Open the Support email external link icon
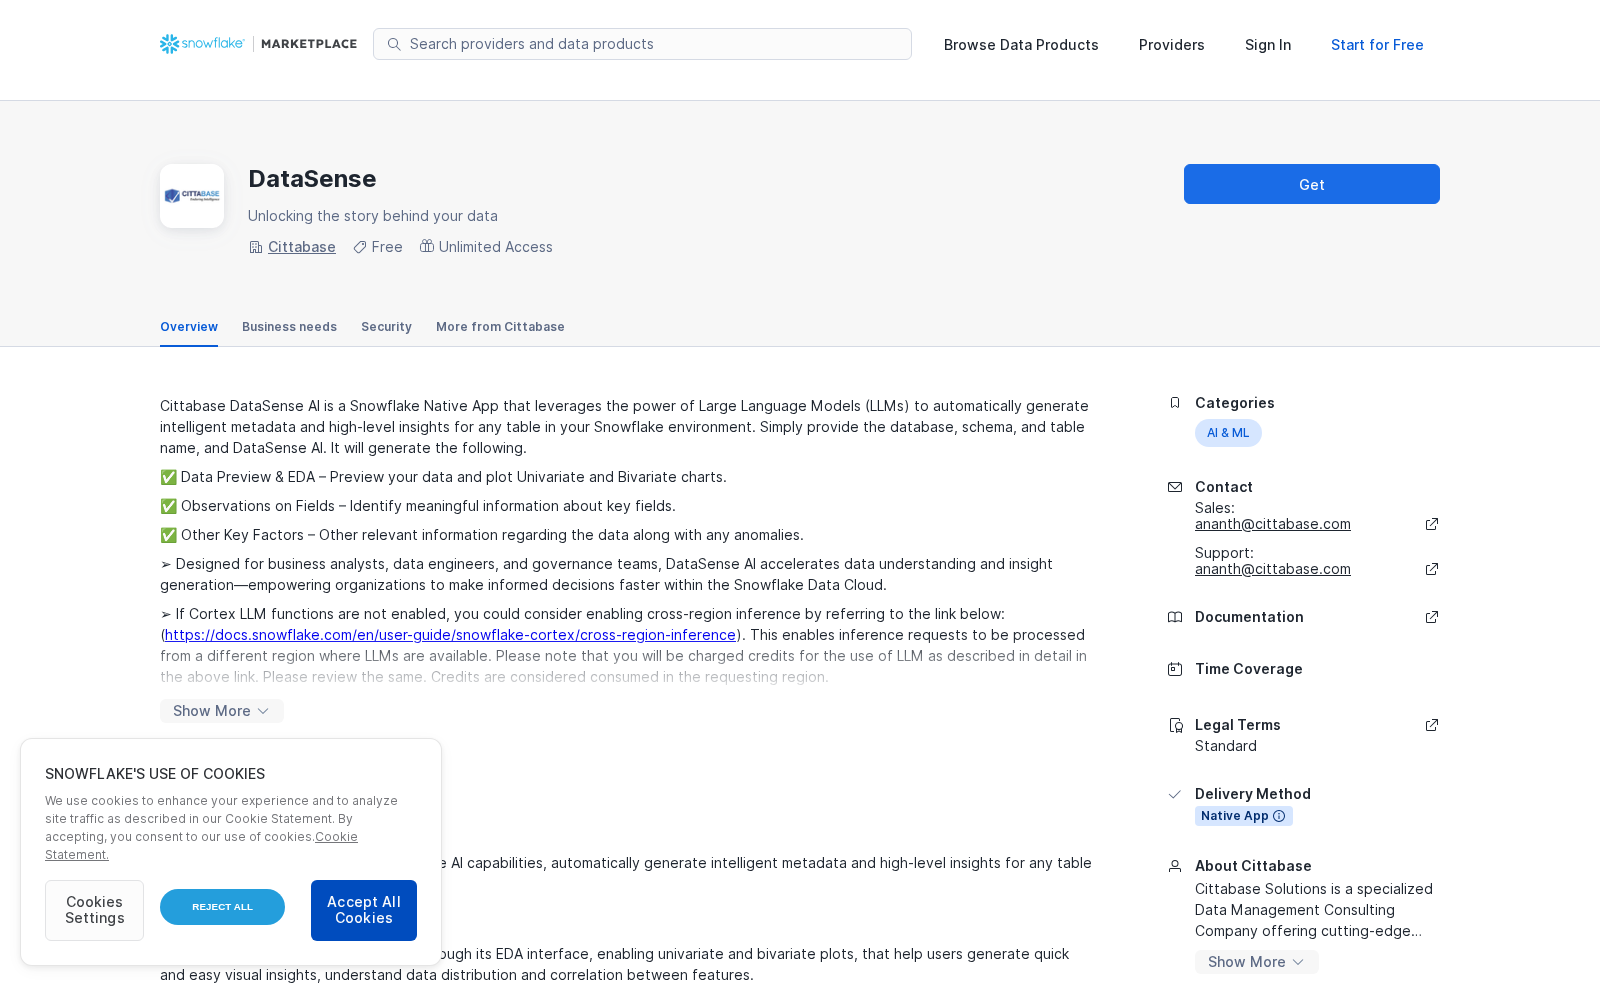The height and width of the screenshot is (1000, 1600). click(x=1432, y=569)
